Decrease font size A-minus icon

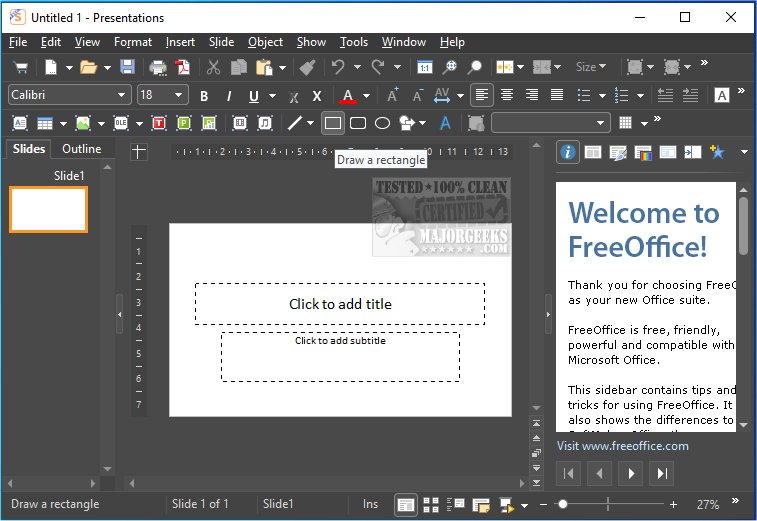418,95
